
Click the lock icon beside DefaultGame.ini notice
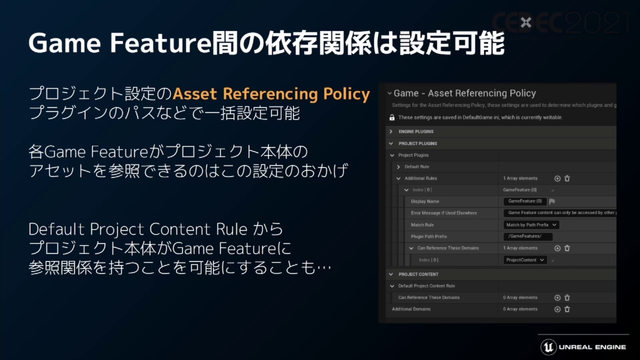coord(392,118)
